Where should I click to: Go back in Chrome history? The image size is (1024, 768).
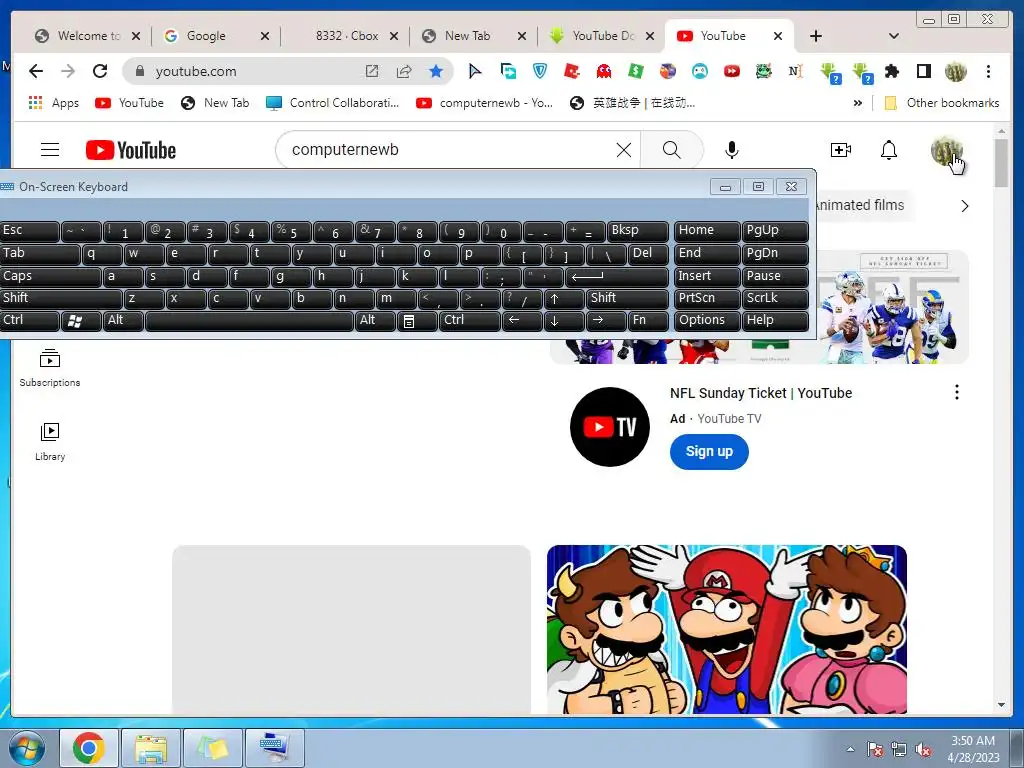pyautogui.click(x=36, y=71)
